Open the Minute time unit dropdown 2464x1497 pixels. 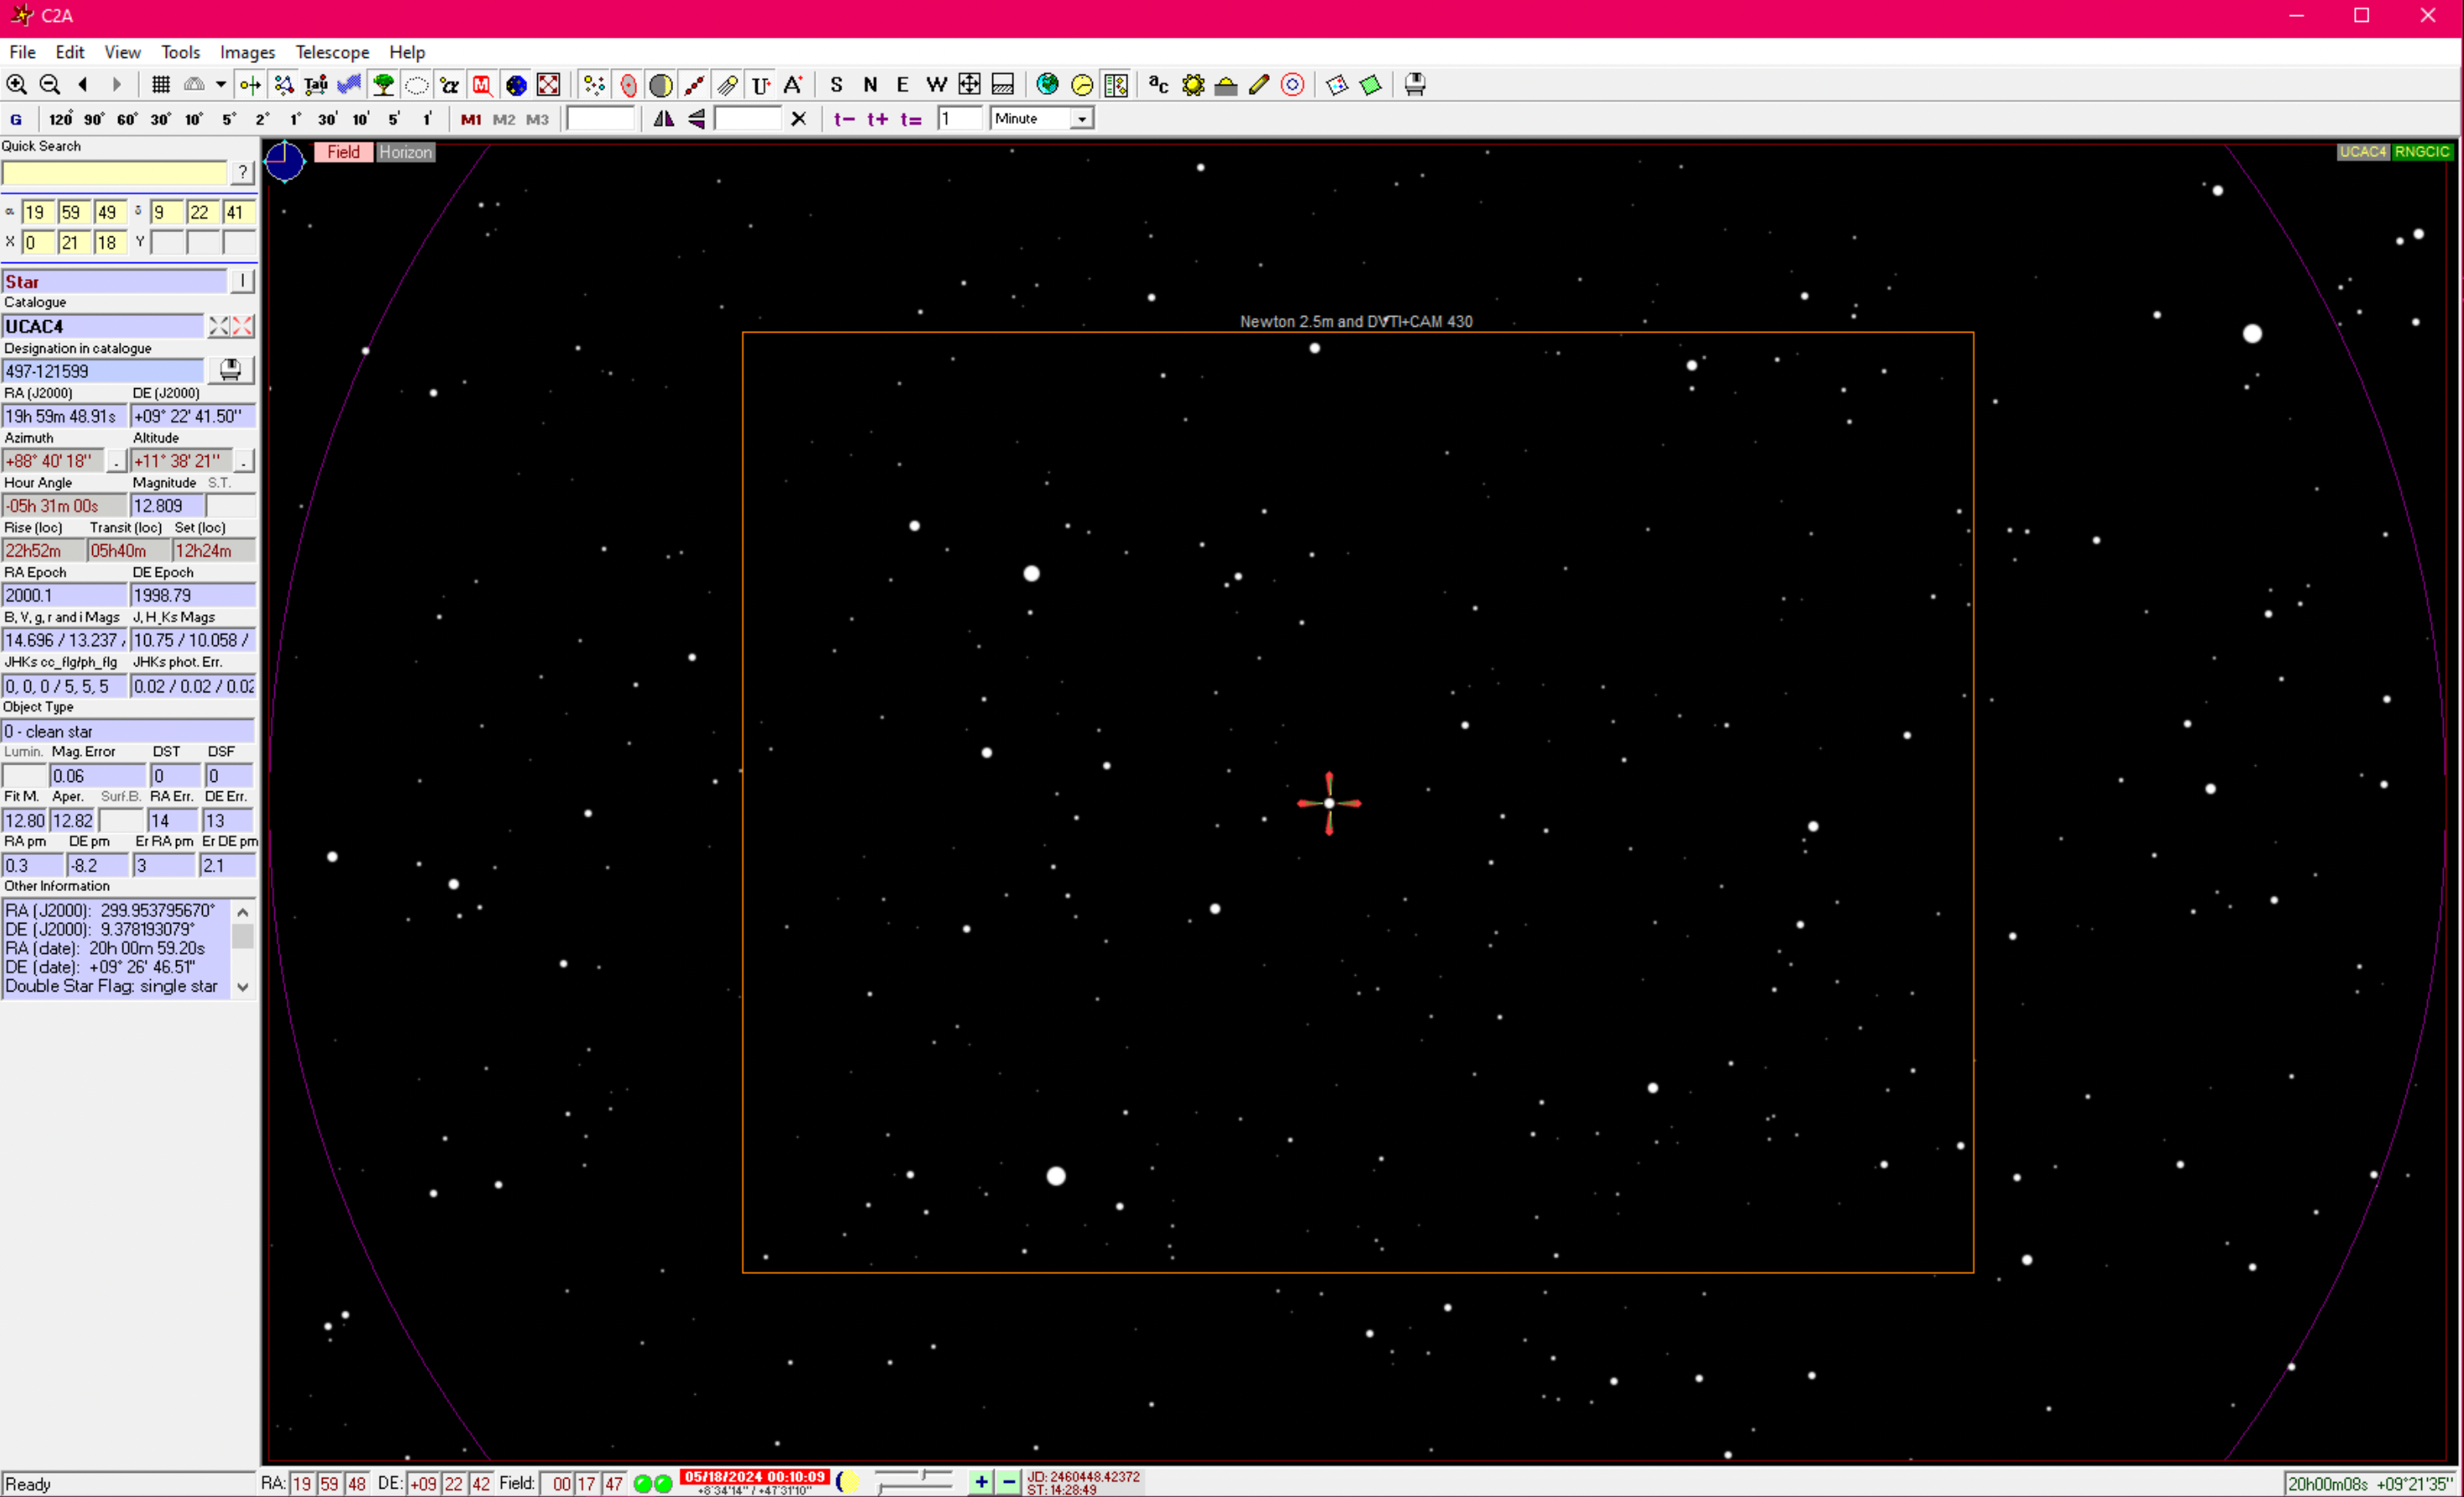coord(1081,119)
